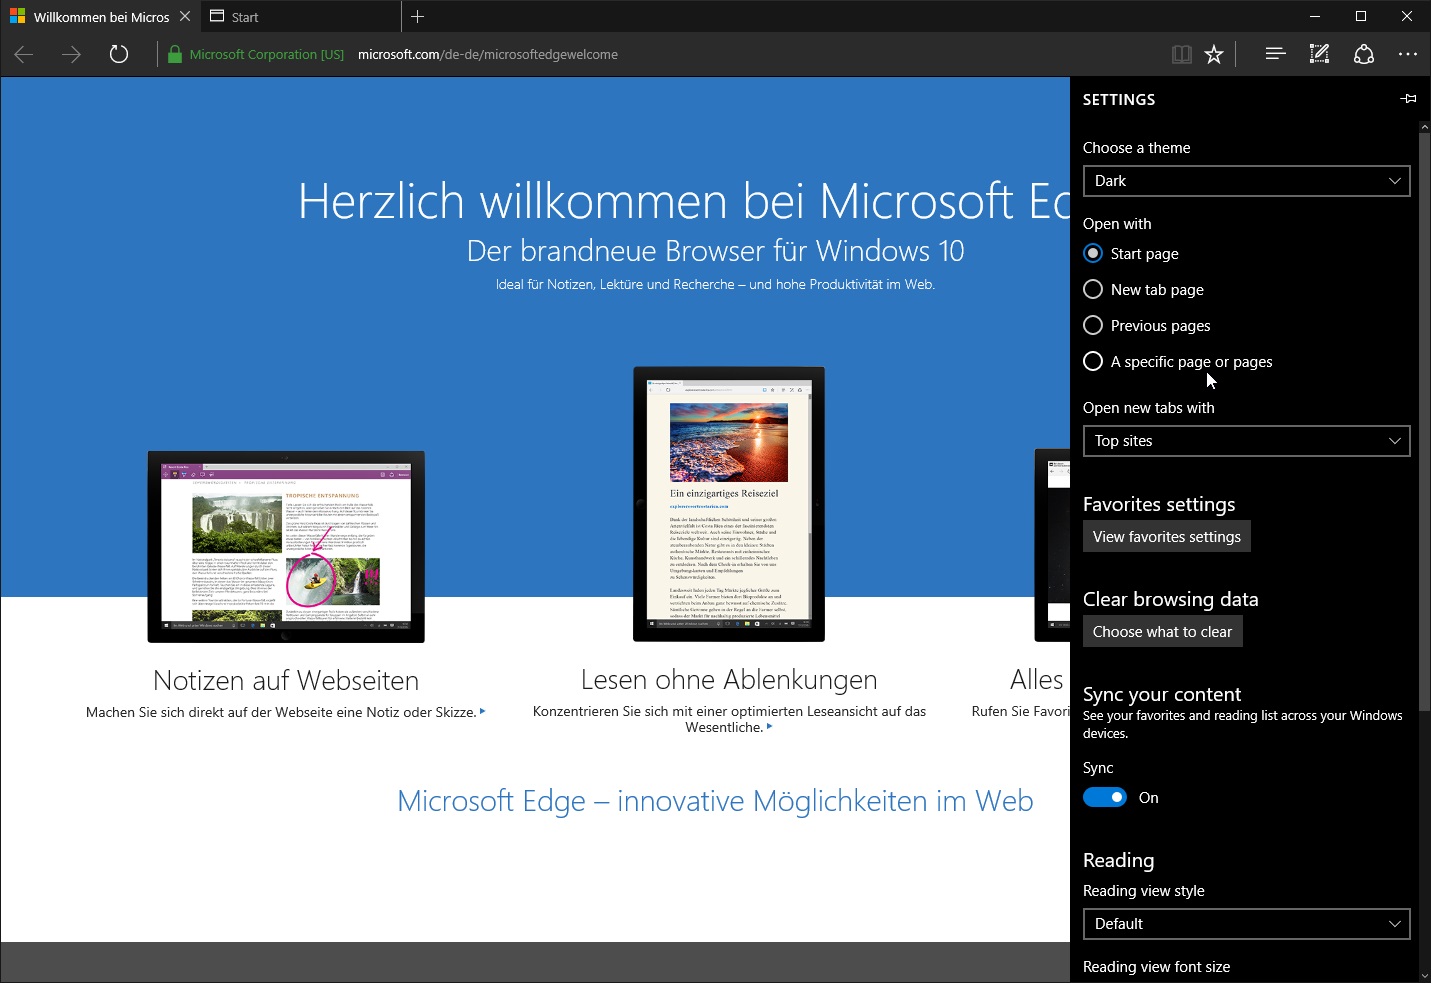
Task: Open a new tab with plus button
Action: [x=418, y=16]
